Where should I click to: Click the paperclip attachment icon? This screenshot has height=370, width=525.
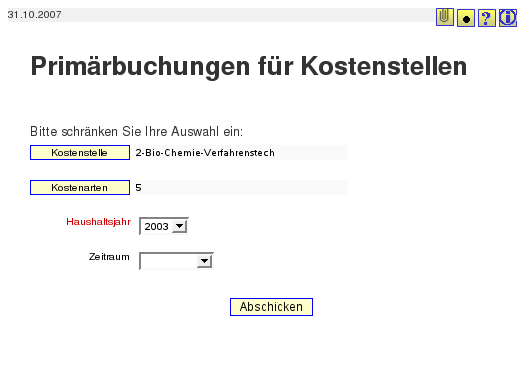(x=445, y=17)
